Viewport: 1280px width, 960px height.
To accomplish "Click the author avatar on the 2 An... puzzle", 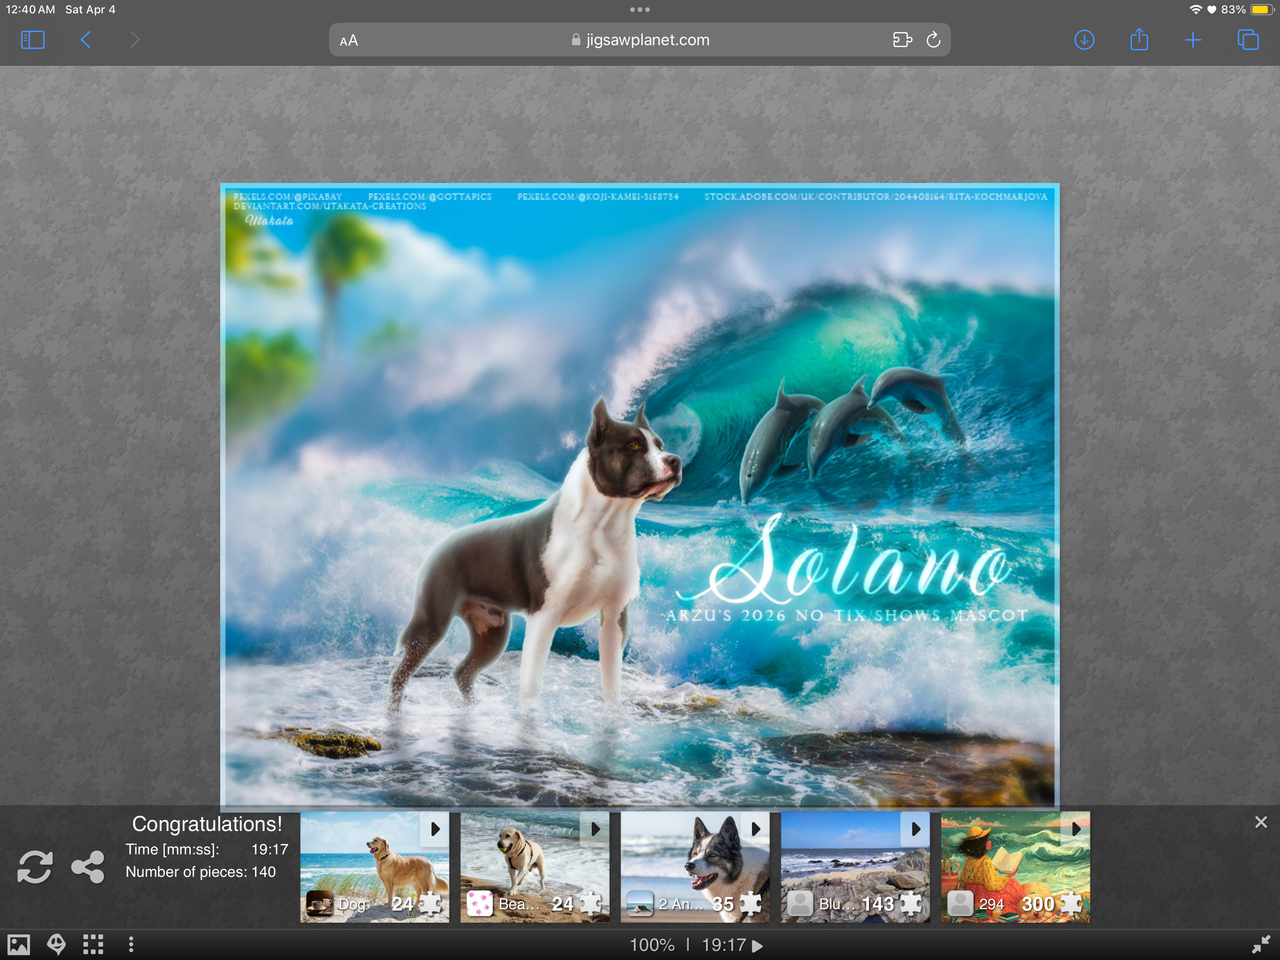I will point(640,904).
